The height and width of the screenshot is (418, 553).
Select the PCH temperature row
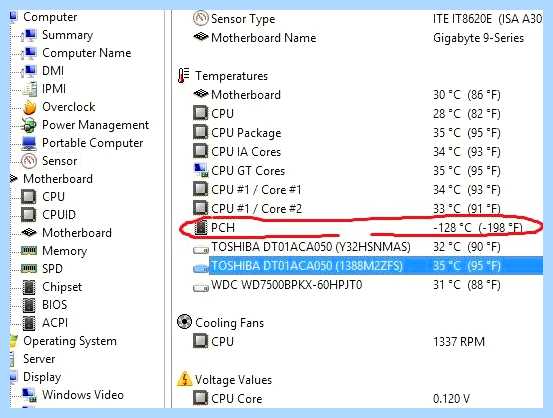359,228
